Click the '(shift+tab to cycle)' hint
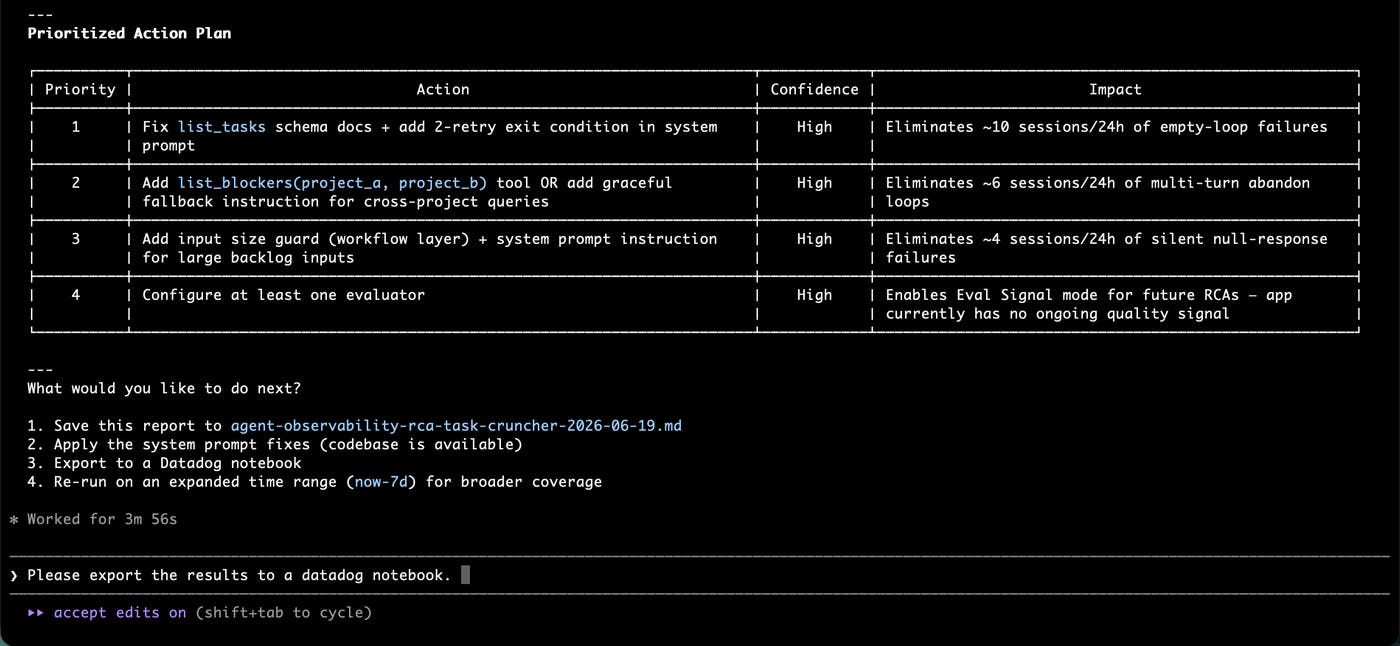This screenshot has height=646, width=1400. click(x=283, y=613)
